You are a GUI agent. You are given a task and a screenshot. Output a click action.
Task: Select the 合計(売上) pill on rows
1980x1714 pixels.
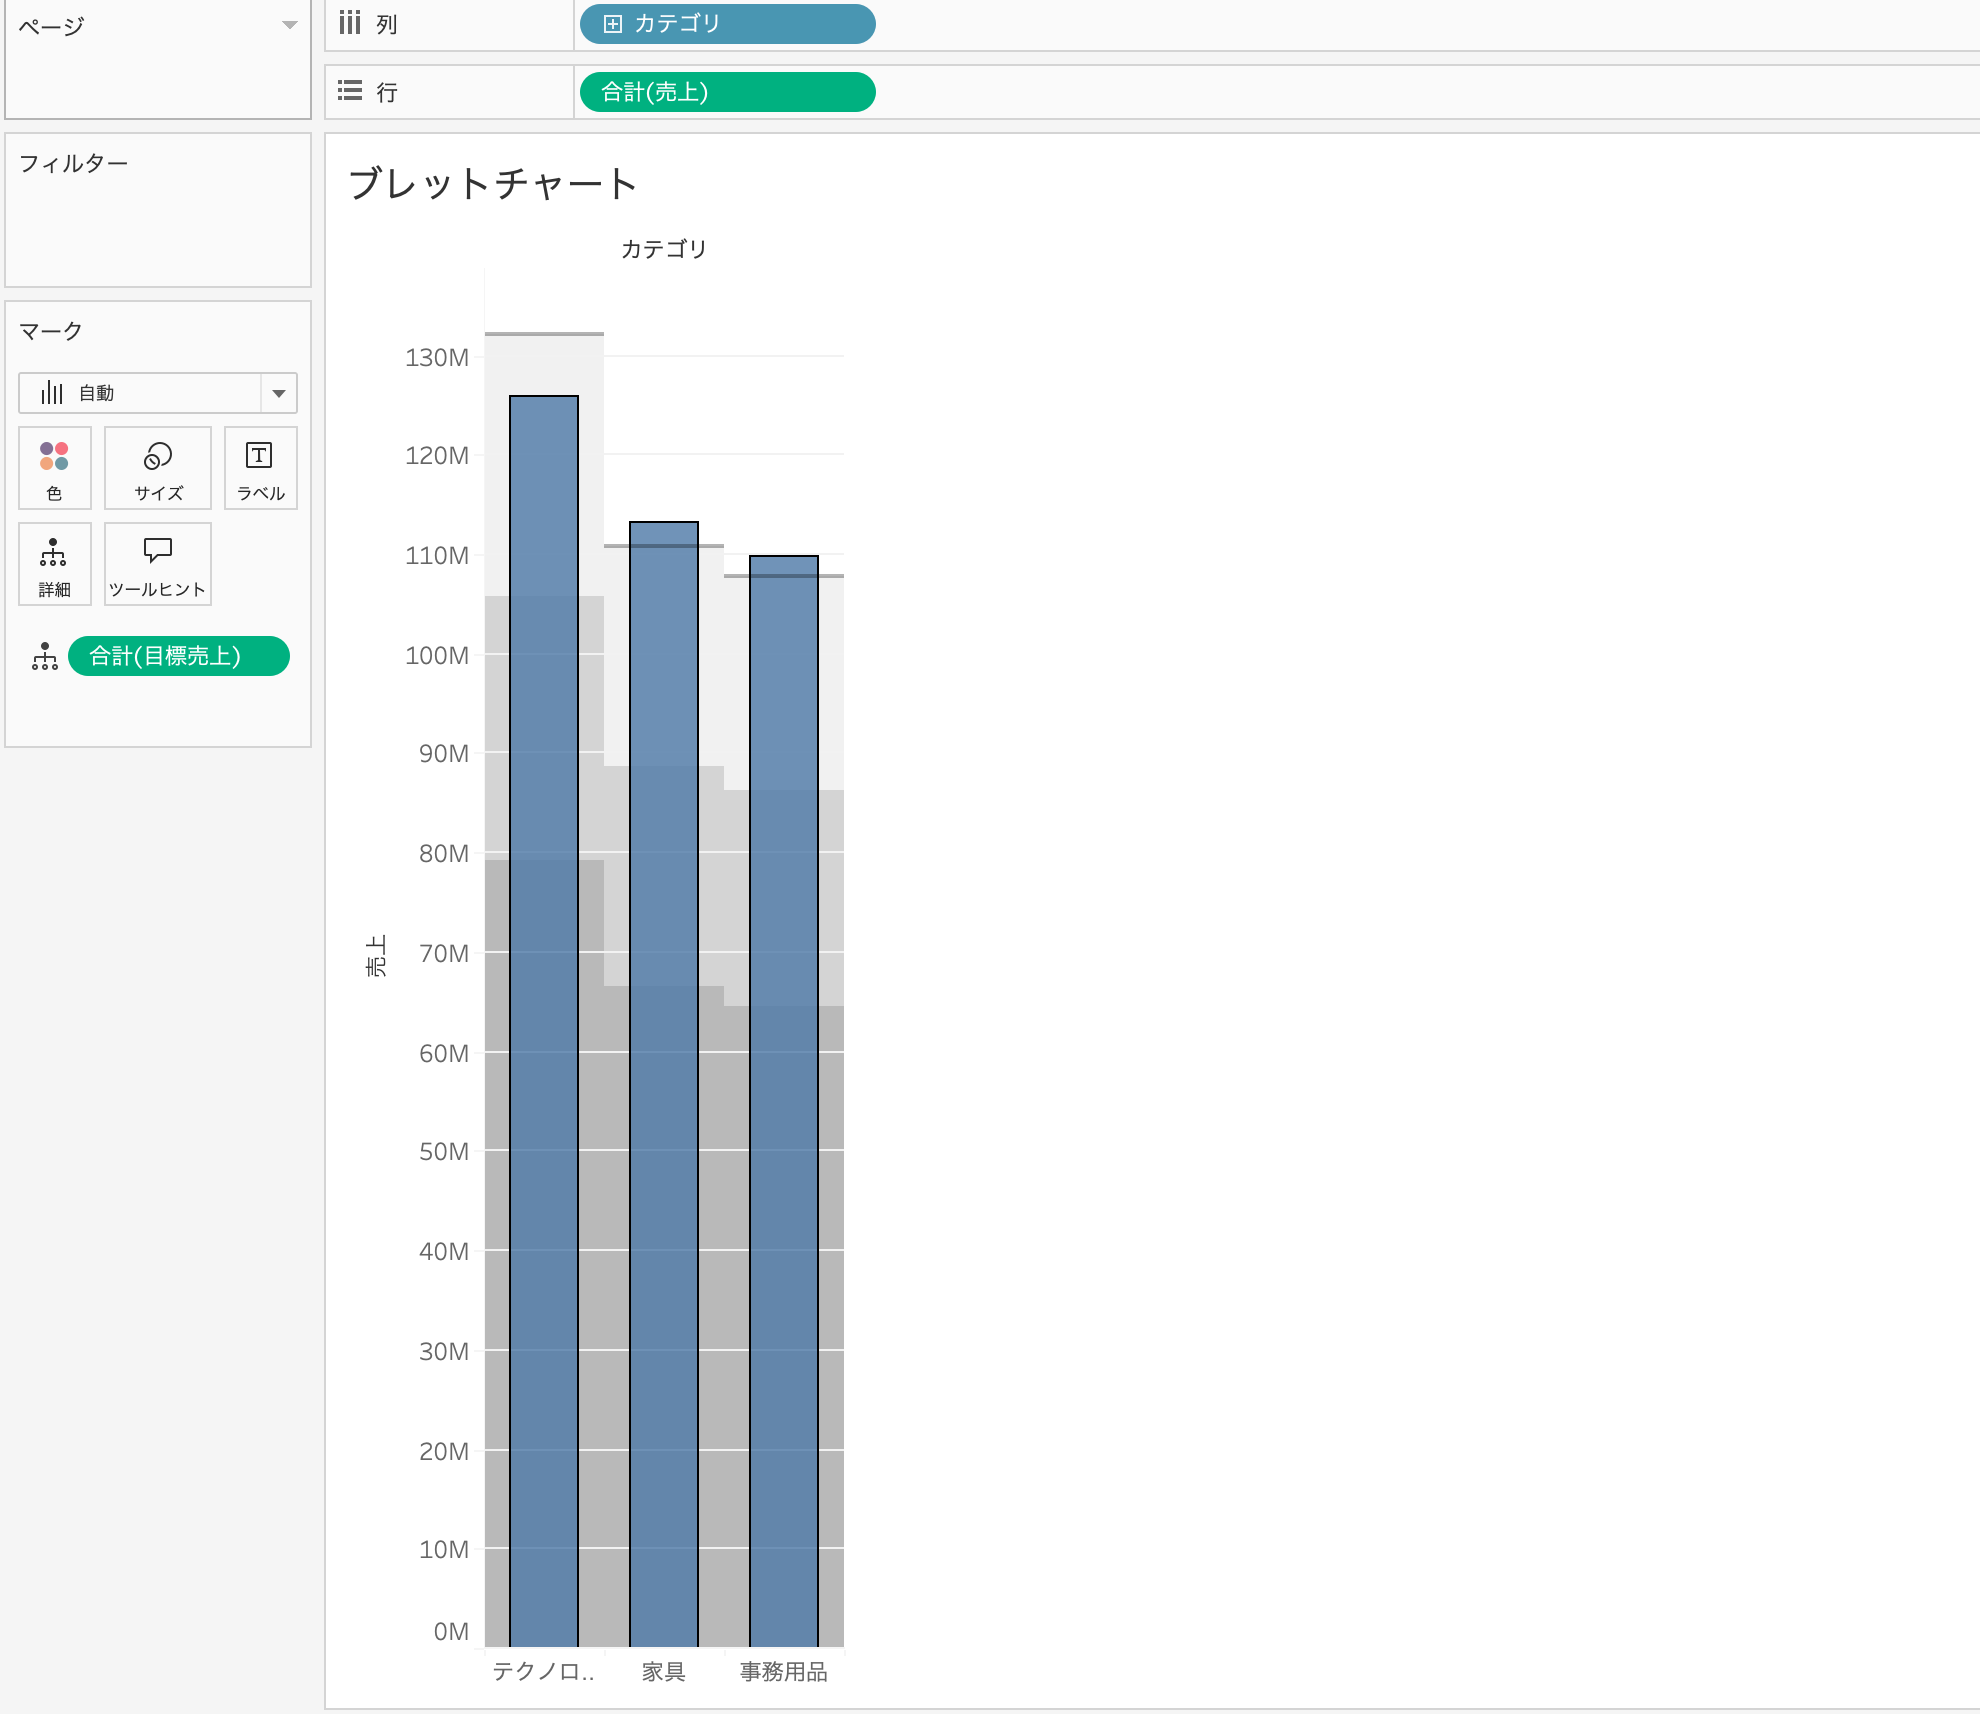pyautogui.click(x=727, y=92)
